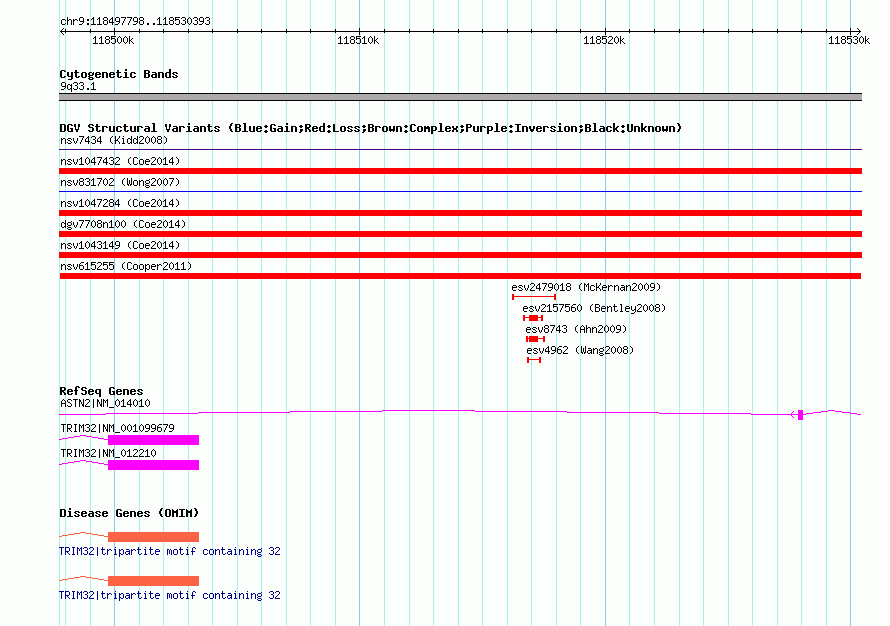Click the Cytogenetic Bands track title

tap(119, 74)
